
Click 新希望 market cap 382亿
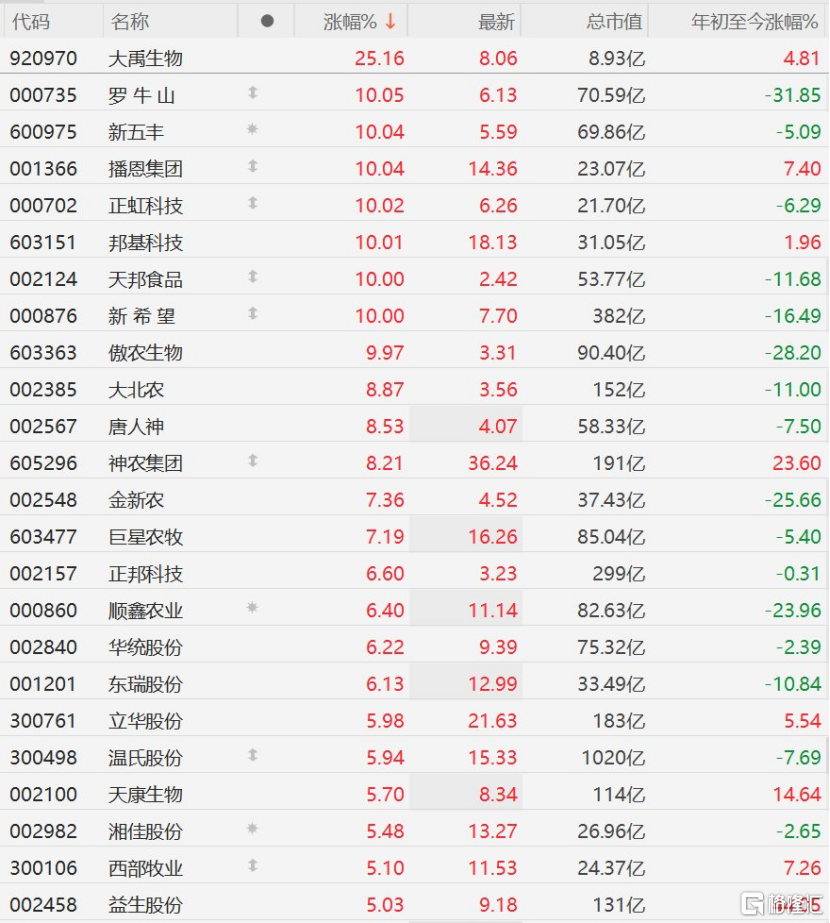(x=619, y=316)
